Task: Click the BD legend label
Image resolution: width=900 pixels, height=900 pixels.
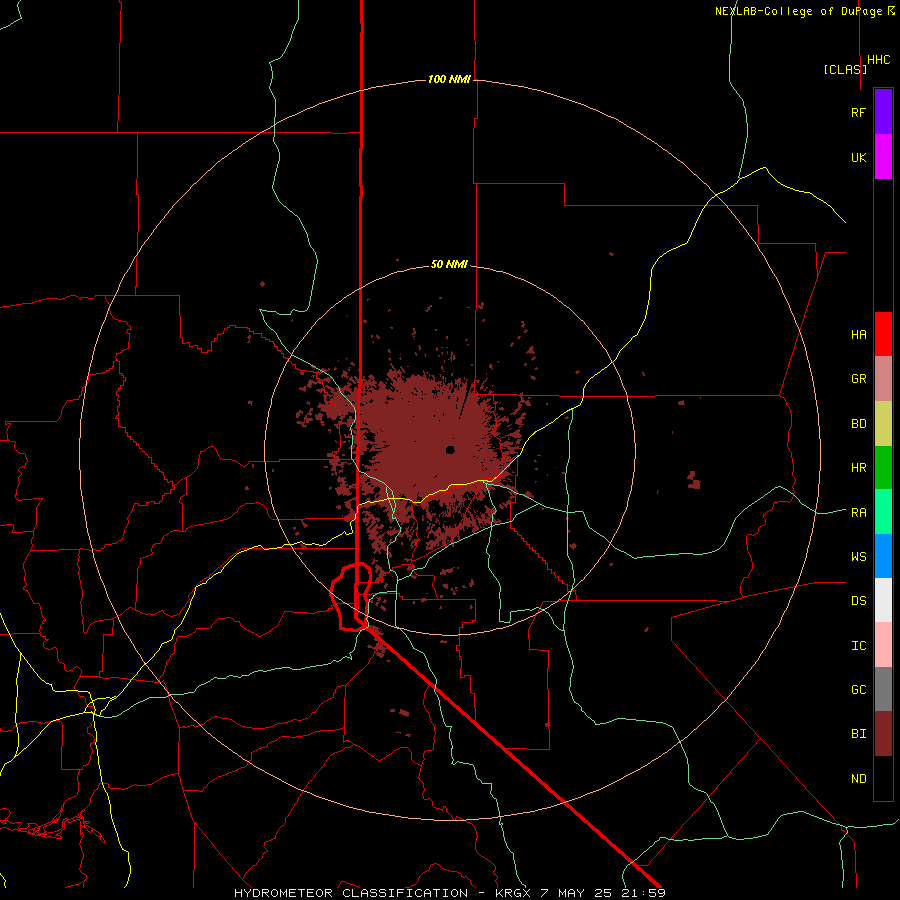Action: point(858,424)
